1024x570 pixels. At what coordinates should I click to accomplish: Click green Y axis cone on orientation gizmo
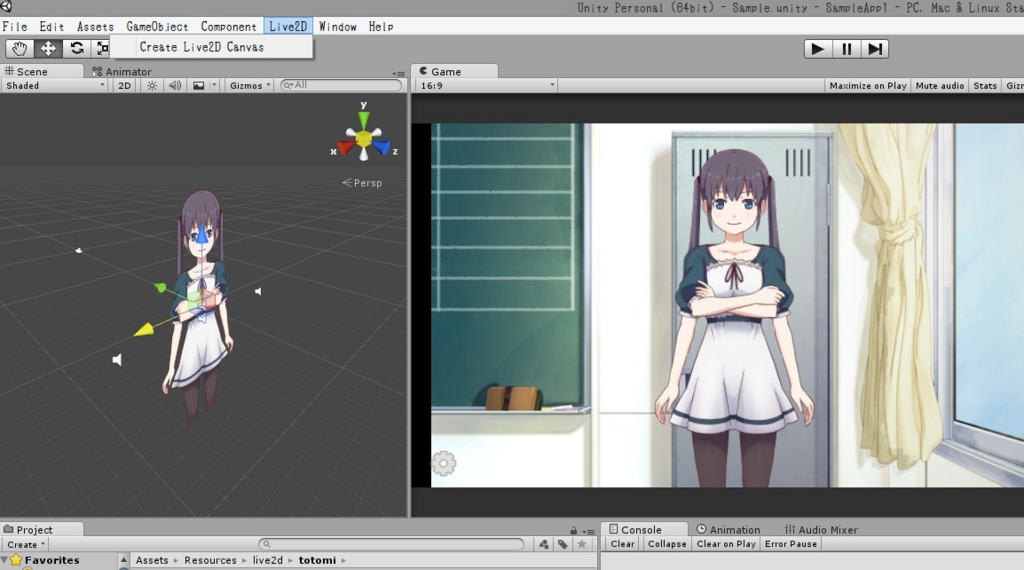364,121
